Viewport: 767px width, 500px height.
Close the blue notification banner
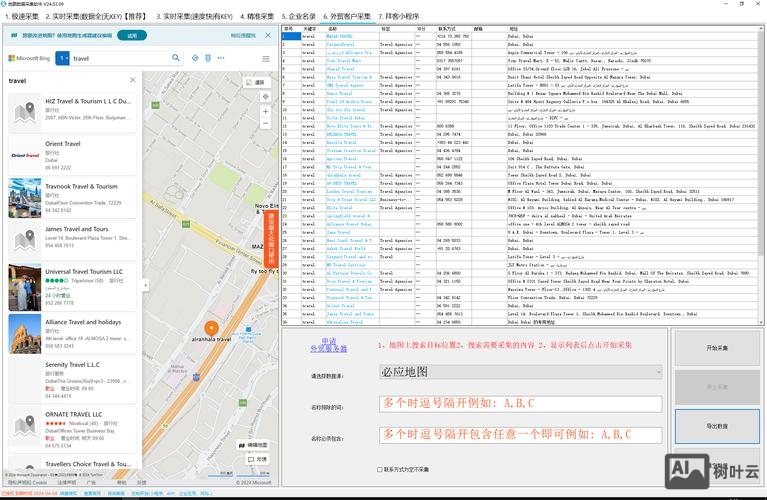pyautogui.click(x=268, y=35)
